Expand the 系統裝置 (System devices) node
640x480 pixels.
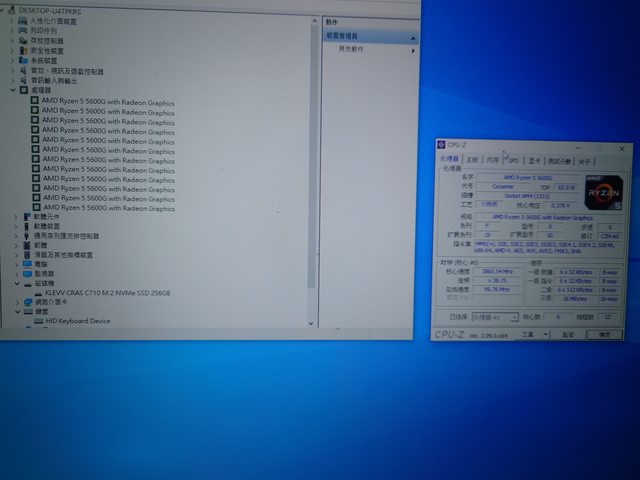coord(12,61)
